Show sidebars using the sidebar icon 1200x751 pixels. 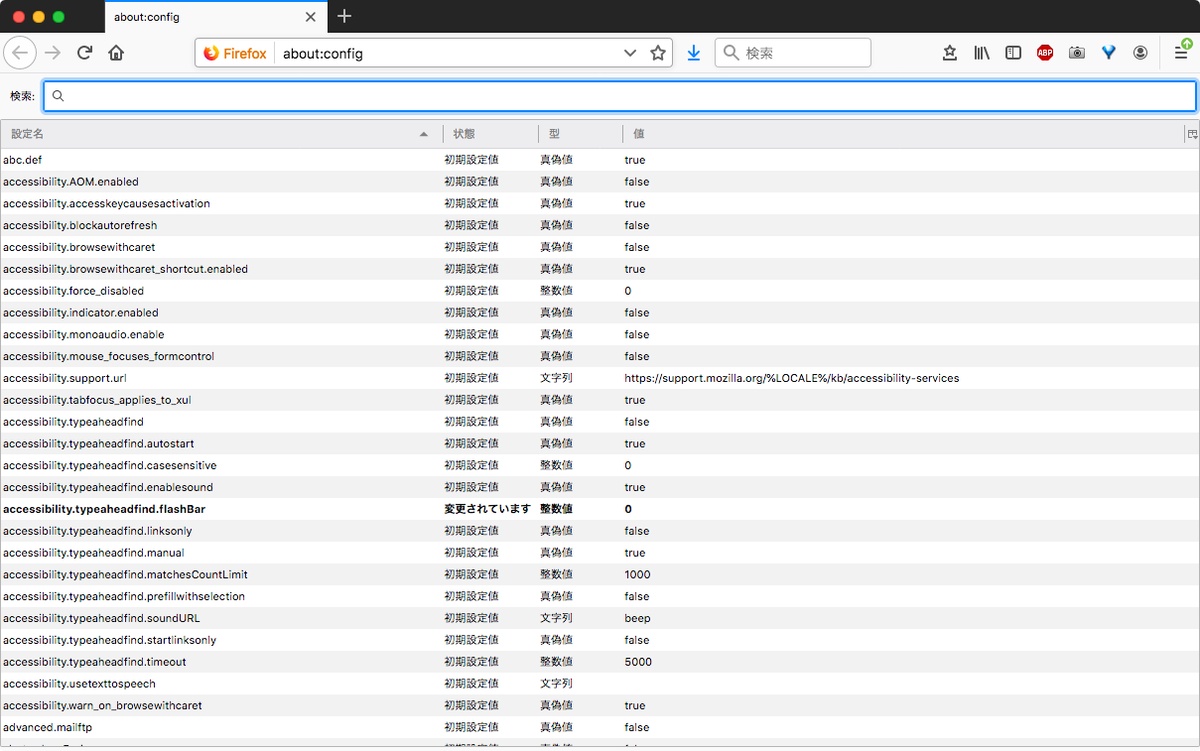(1013, 53)
